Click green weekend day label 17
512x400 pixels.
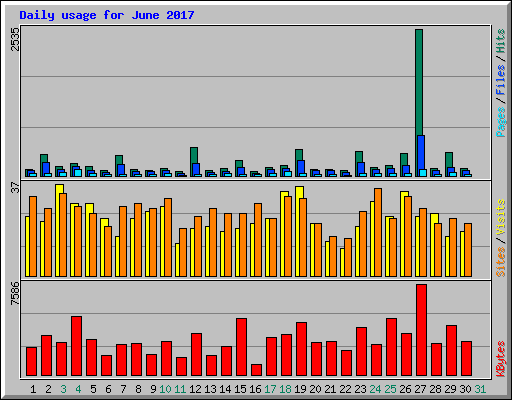tap(270, 389)
